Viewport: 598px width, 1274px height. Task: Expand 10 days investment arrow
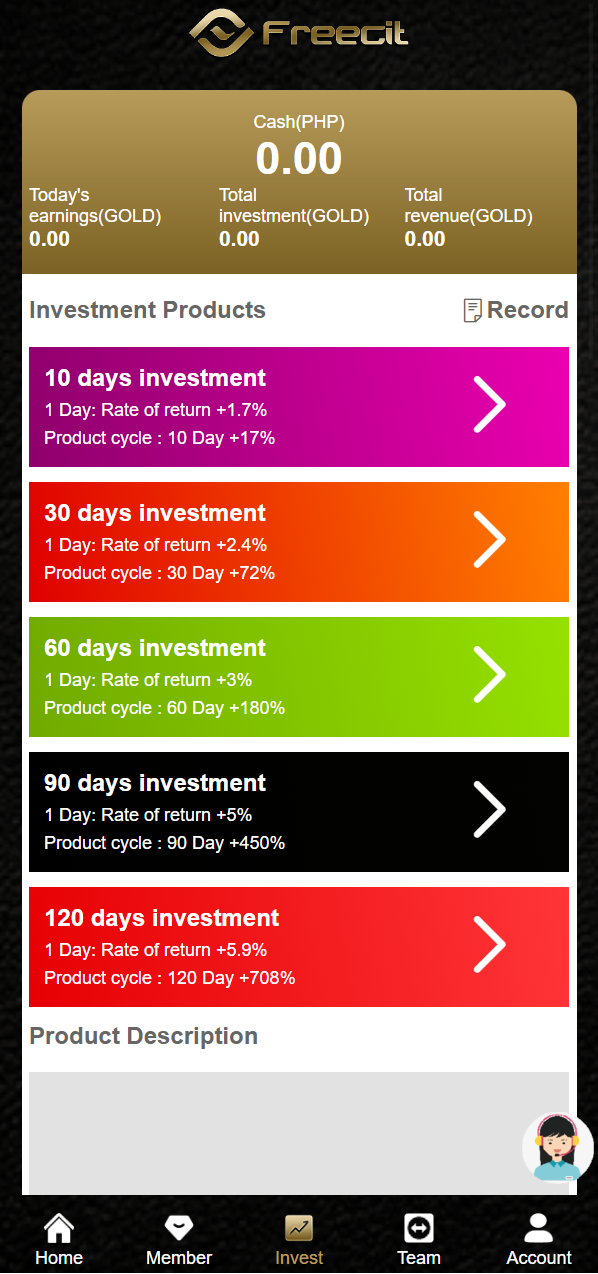click(489, 405)
